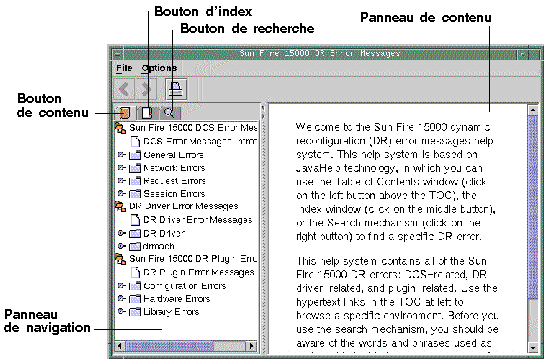Select the drmach tree label

pyautogui.click(x=159, y=246)
